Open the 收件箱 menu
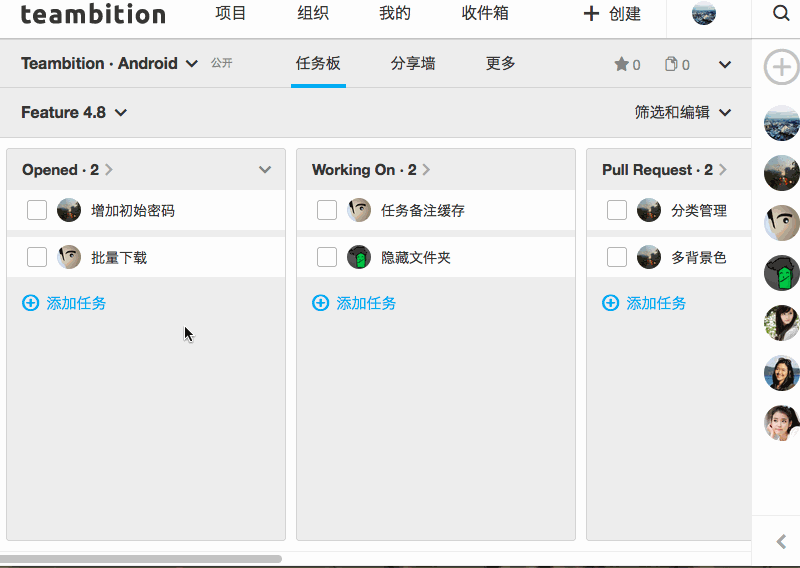Viewport: 800px width, 568px height. point(485,14)
